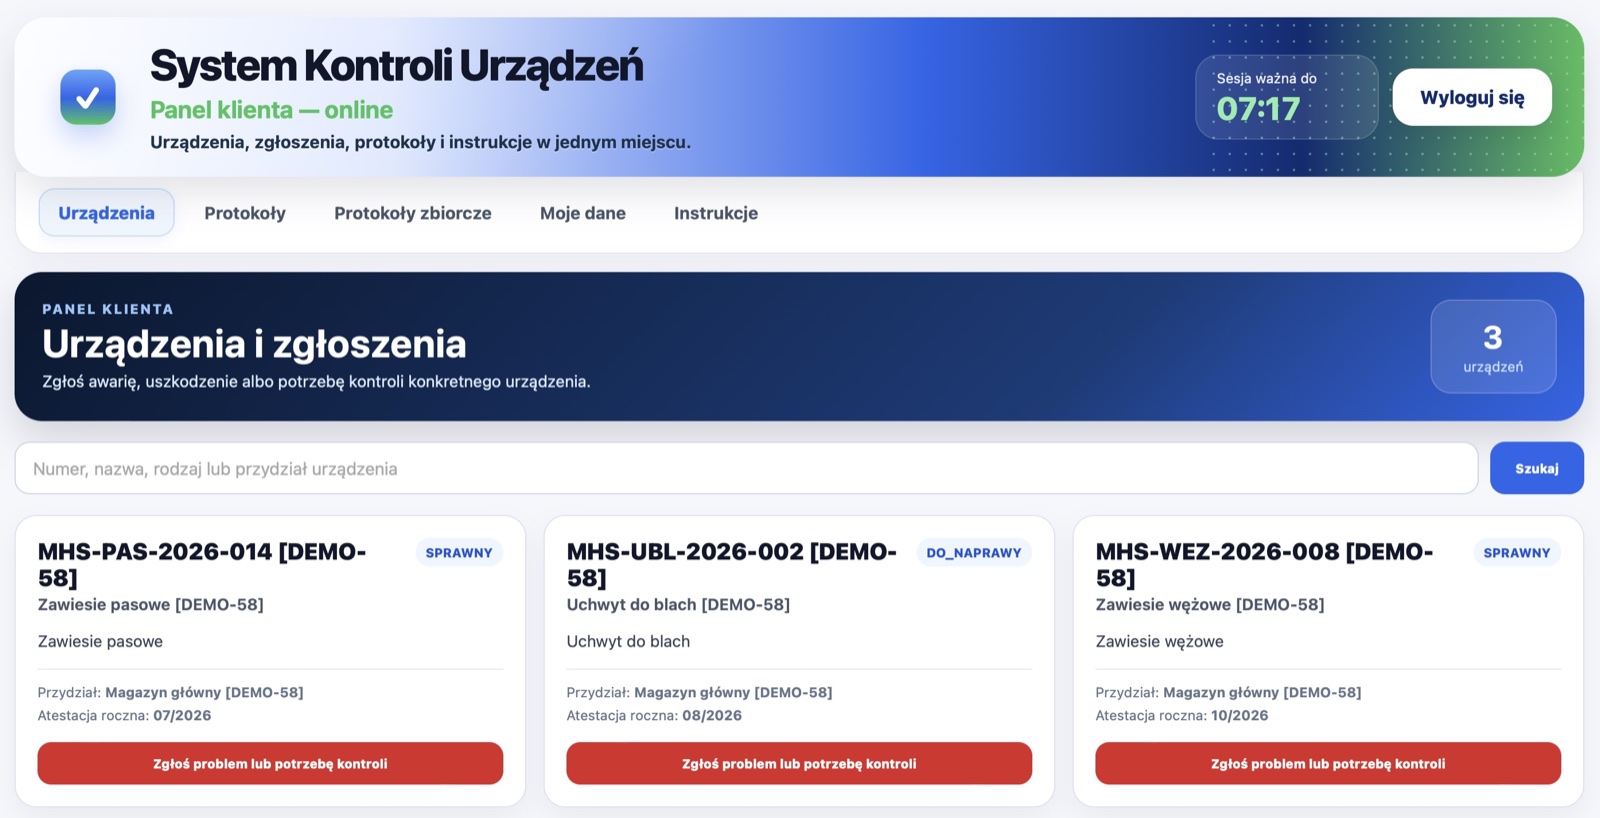
Task: Select the MHS-UBL-2026-002 card title
Action: tap(732, 565)
